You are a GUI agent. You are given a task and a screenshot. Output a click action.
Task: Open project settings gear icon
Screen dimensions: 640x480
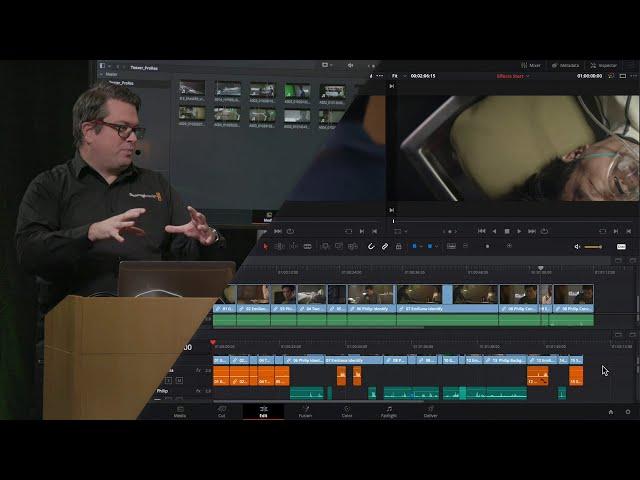pyautogui.click(x=628, y=411)
